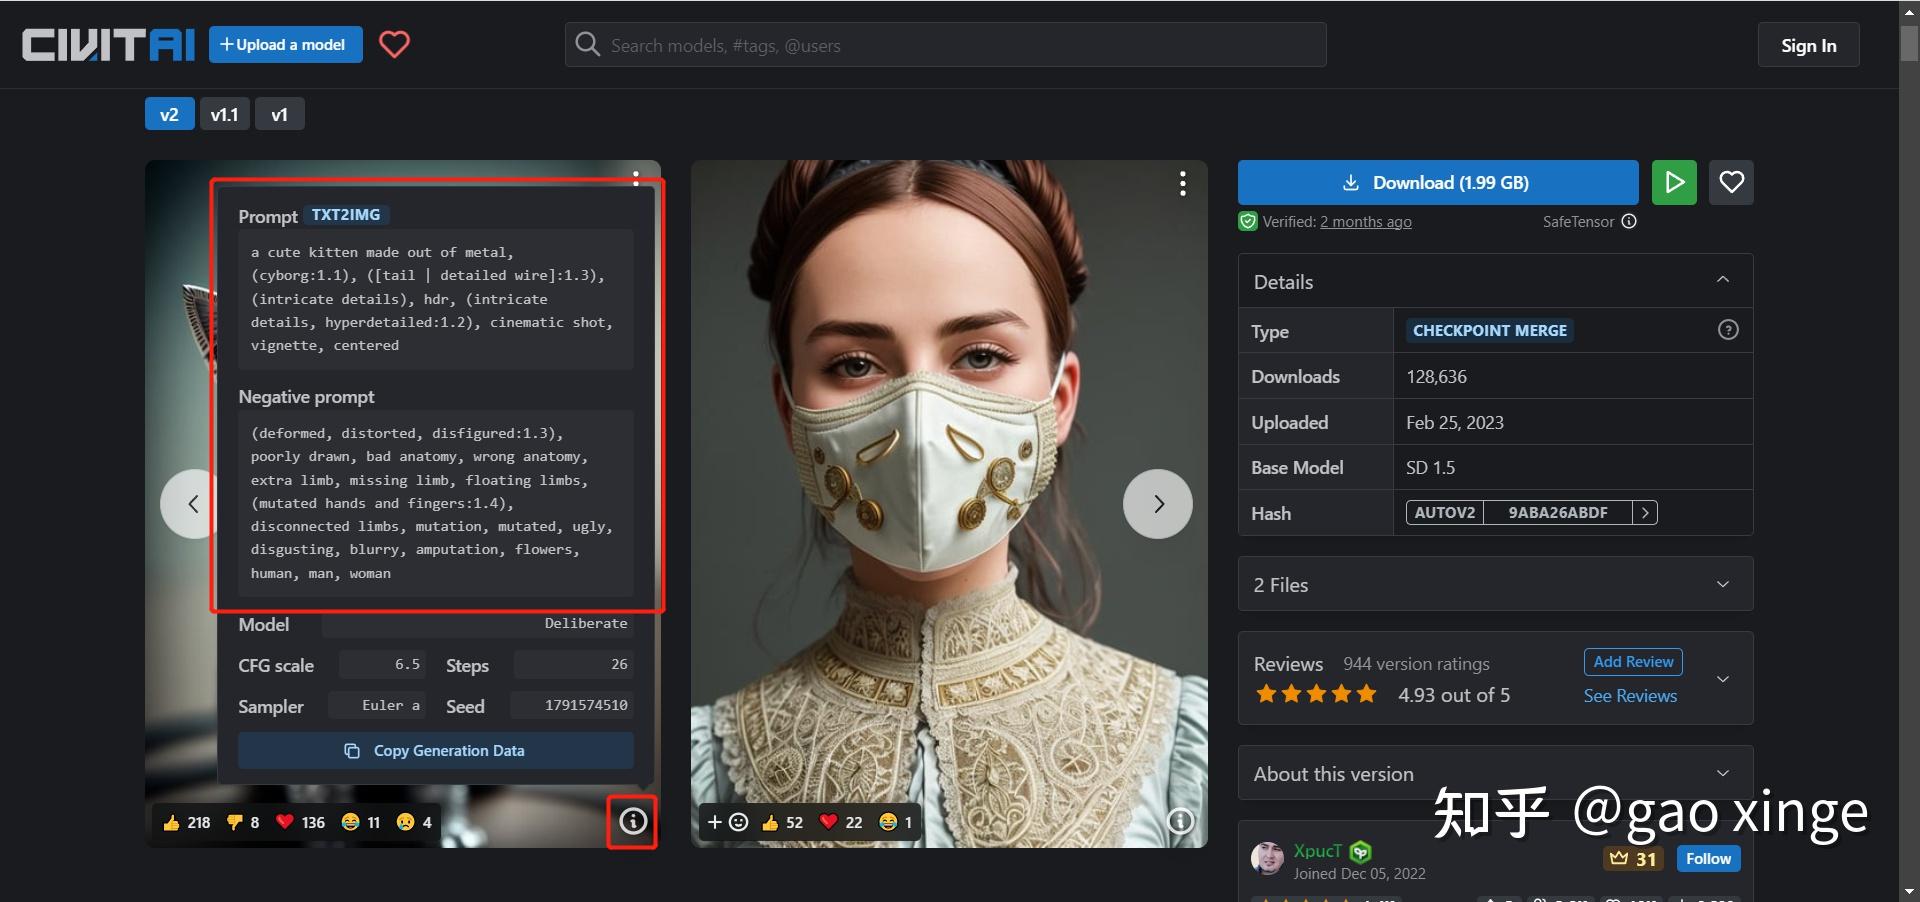Viewport: 1920px width, 902px height.
Task: Click the red heart icon beside Upload
Action: click(394, 44)
